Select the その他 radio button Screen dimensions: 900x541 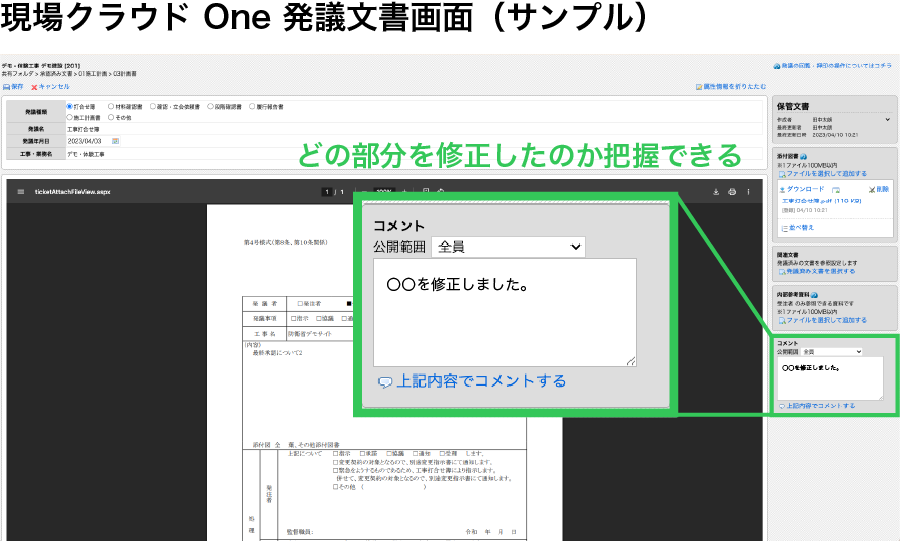point(111,118)
